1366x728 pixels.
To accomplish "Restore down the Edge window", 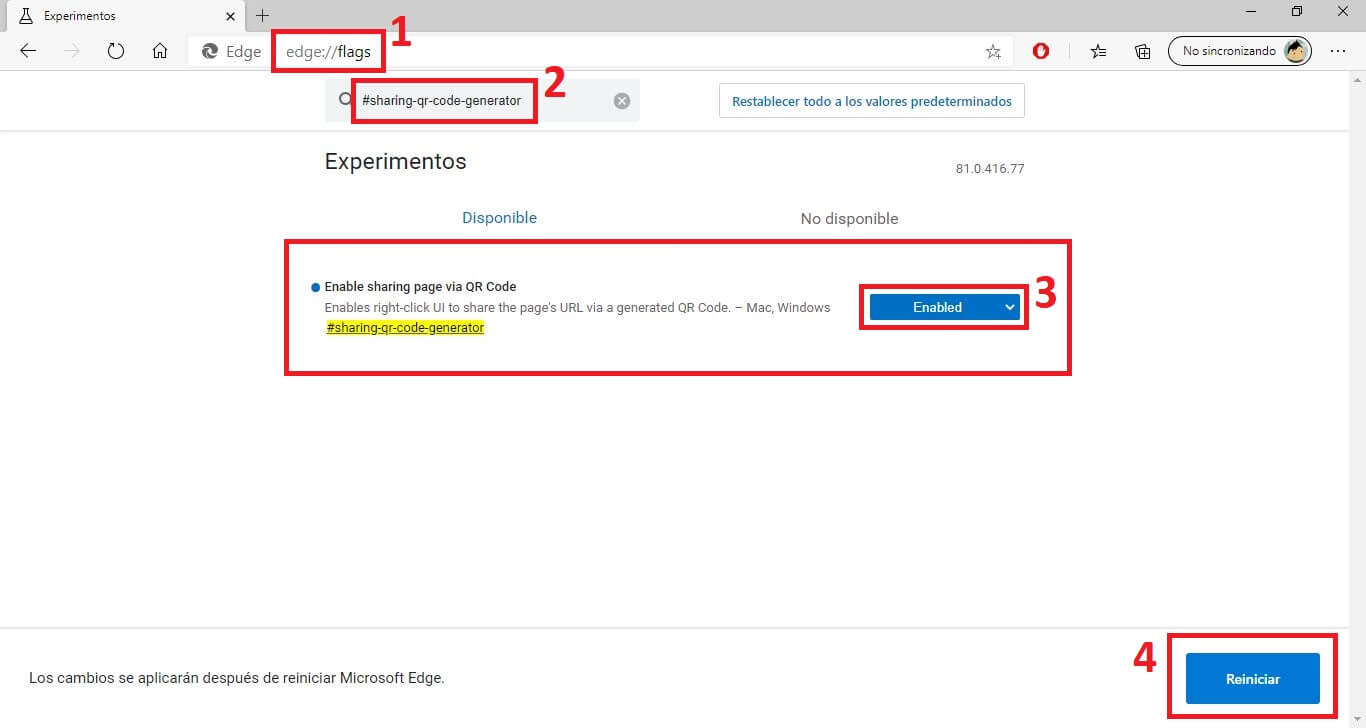I will point(1297,11).
